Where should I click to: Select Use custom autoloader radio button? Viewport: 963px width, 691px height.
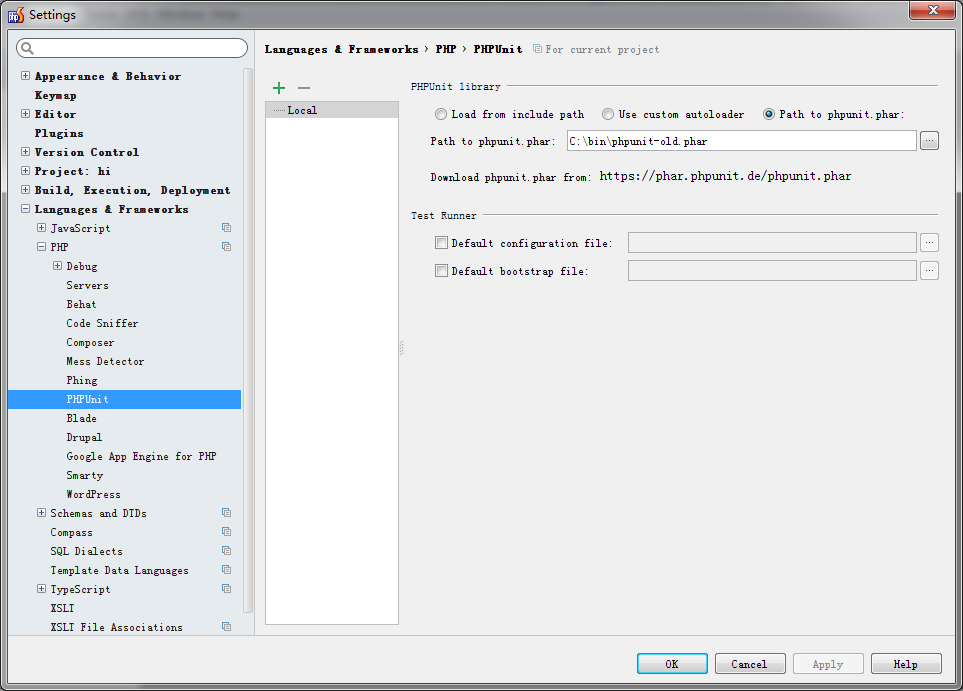[x=608, y=115]
